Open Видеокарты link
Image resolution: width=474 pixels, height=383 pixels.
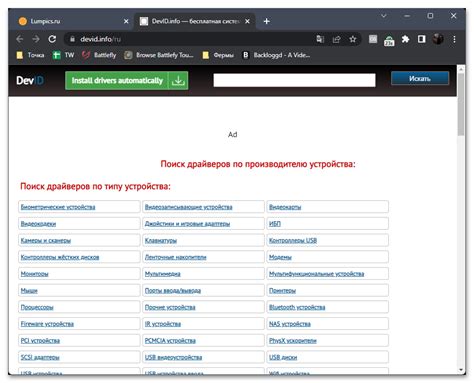285,207
